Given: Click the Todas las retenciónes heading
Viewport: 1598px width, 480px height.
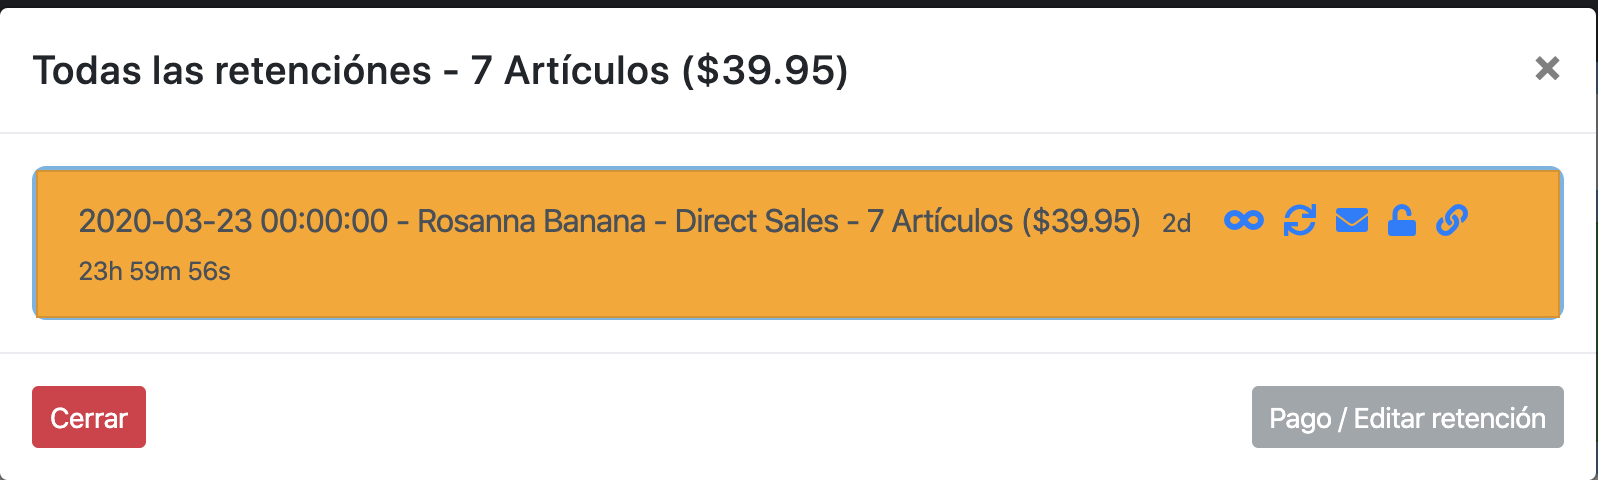Looking at the screenshot, I should click(x=232, y=71).
